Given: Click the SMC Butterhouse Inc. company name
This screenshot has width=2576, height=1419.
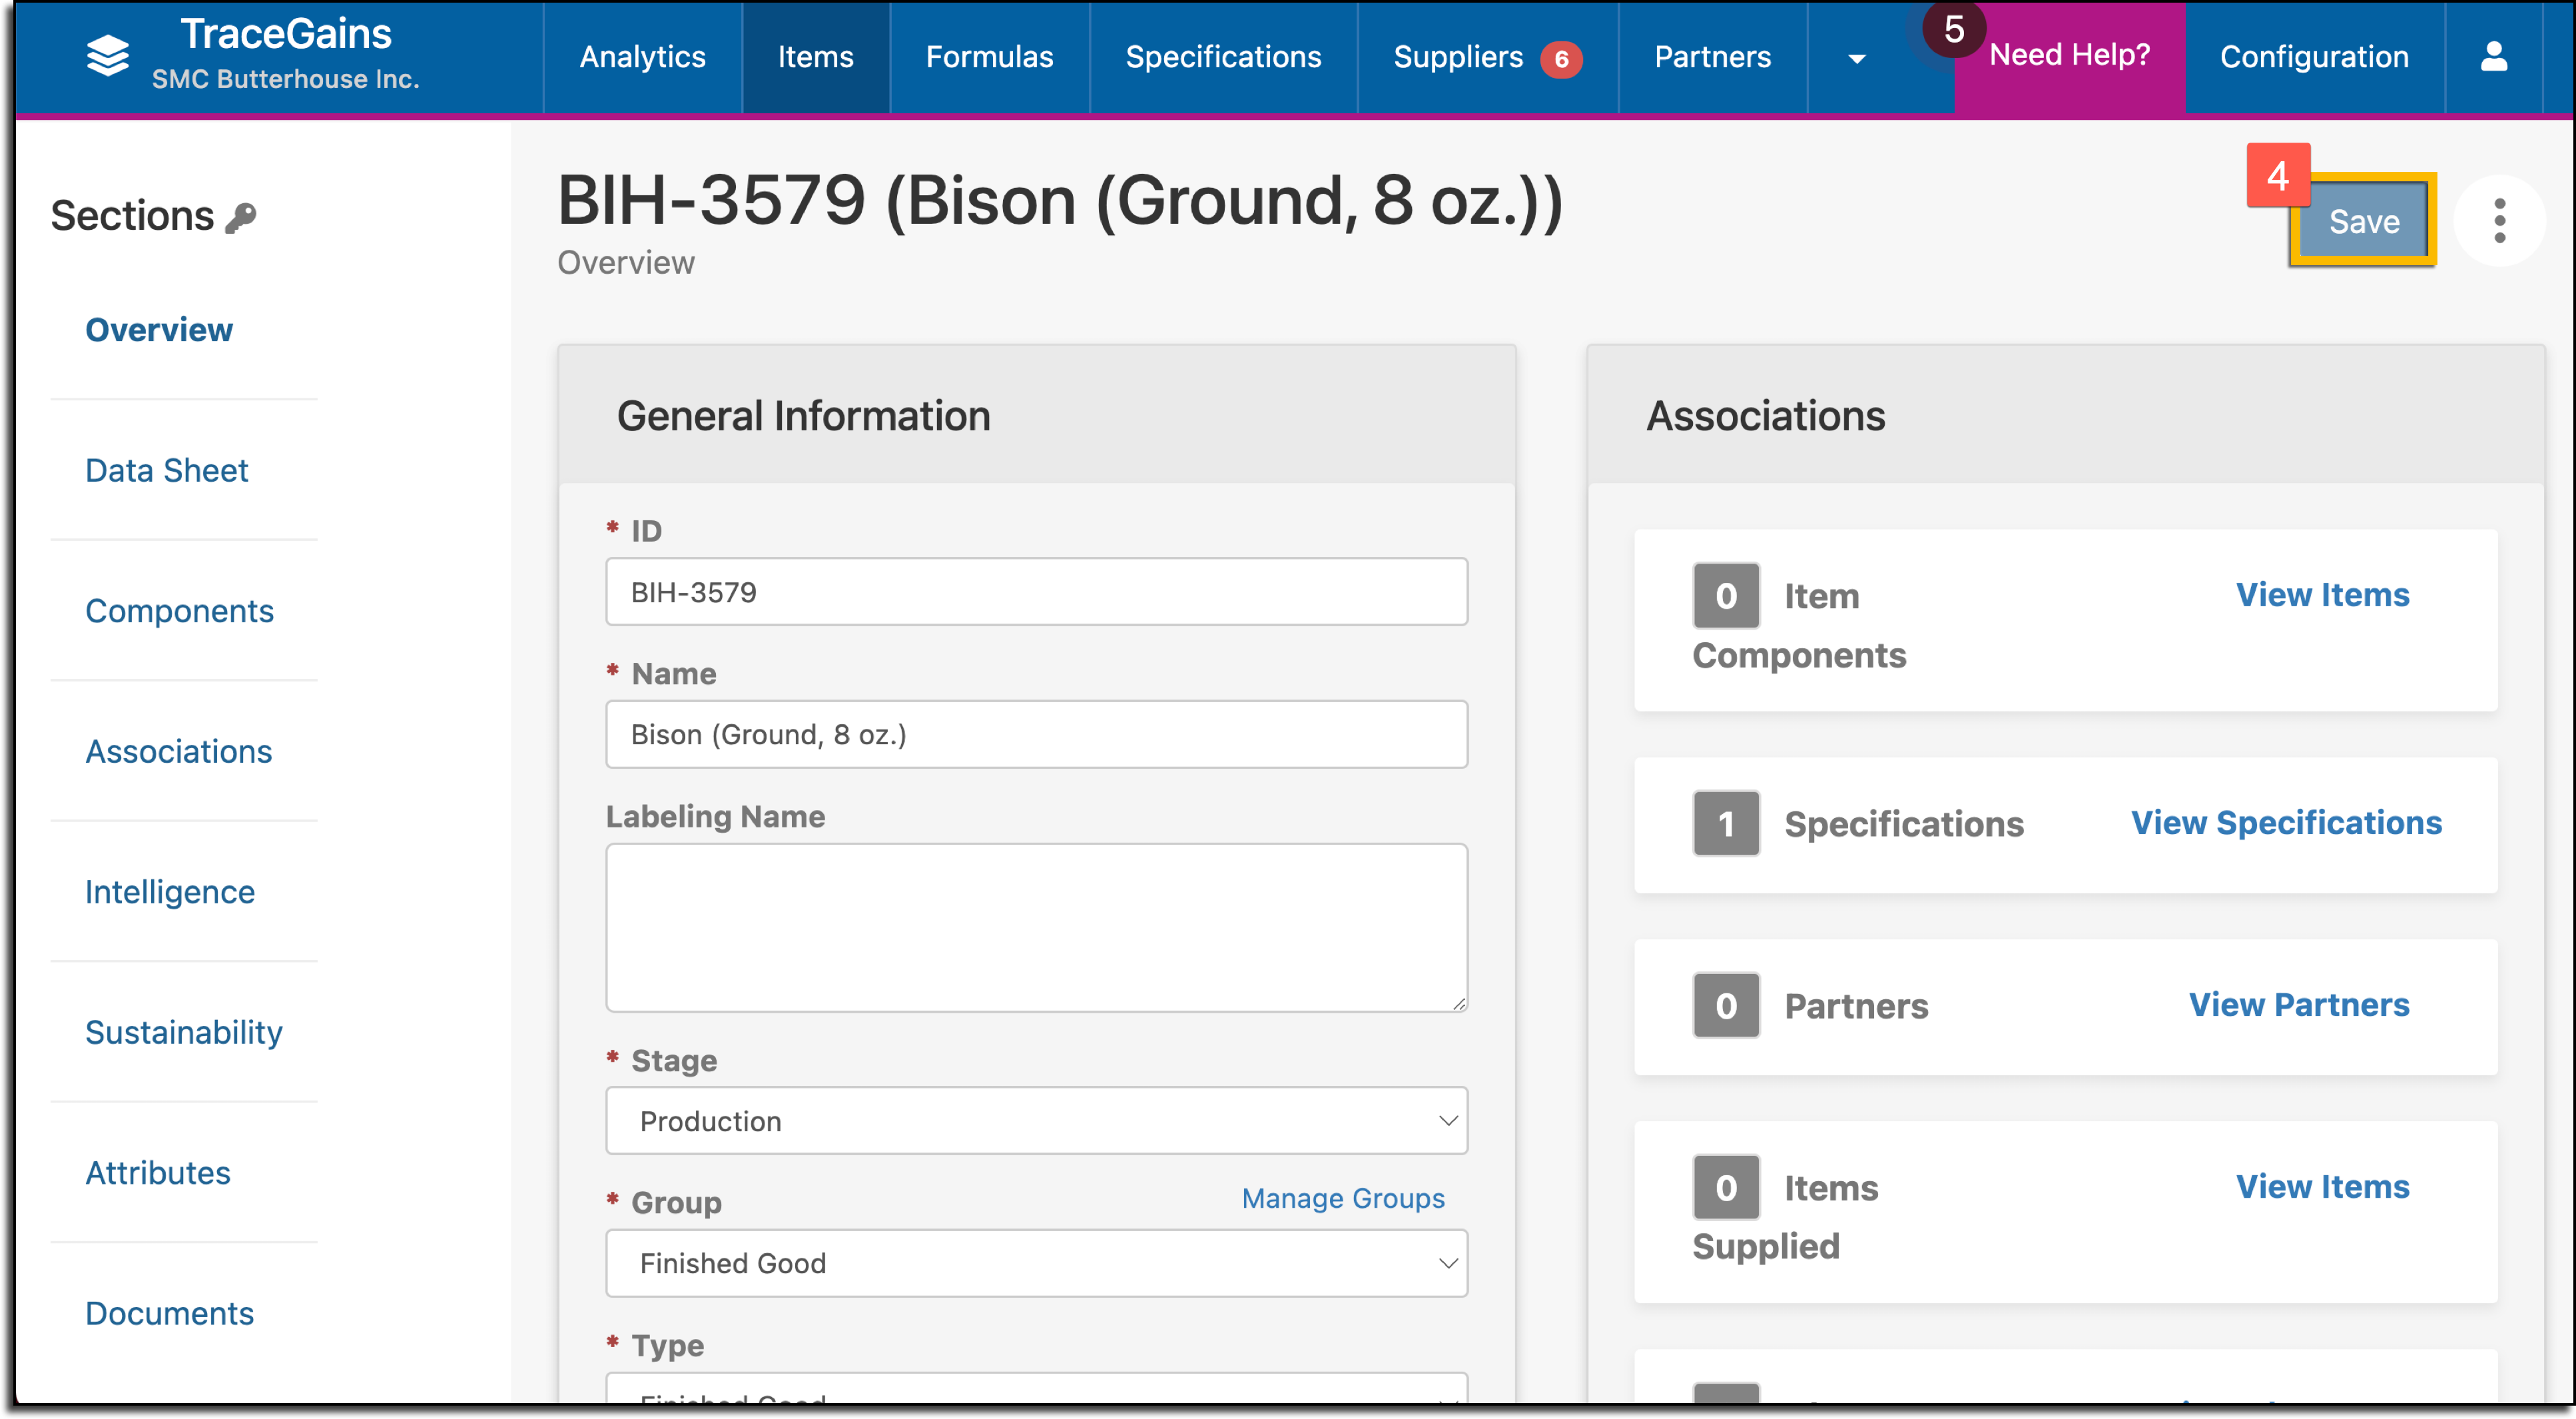Looking at the screenshot, I should coord(286,79).
